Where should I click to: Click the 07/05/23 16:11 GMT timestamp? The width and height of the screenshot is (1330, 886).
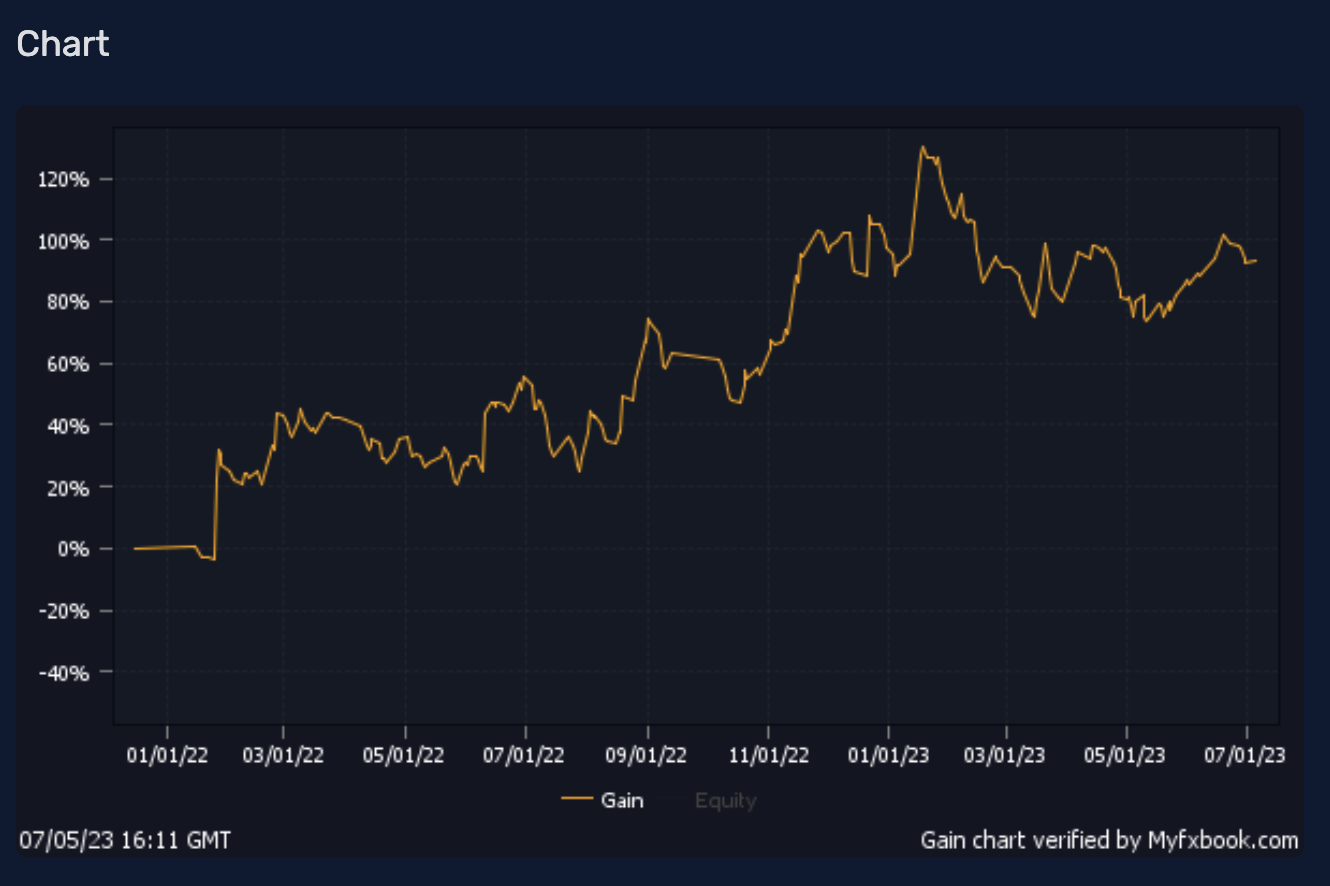(125, 840)
